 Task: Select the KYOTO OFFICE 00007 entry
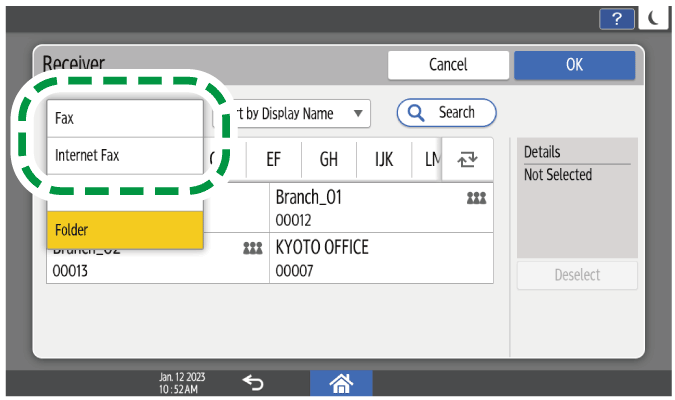coord(382,258)
